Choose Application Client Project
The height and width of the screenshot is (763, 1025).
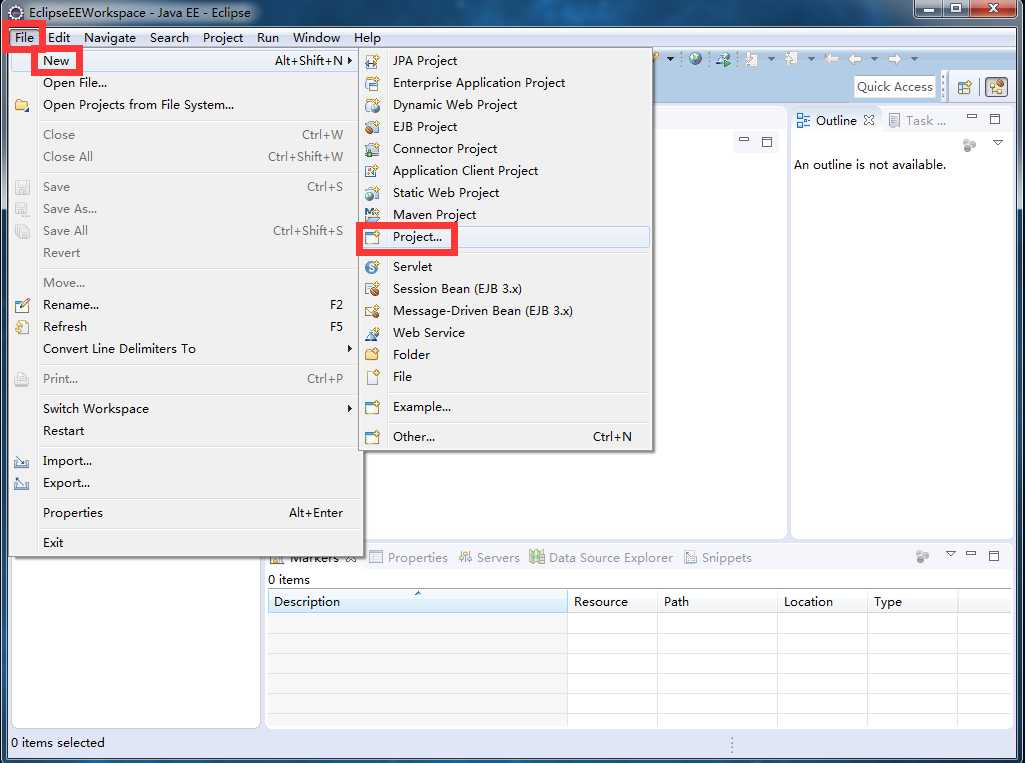pyautogui.click(x=505, y=171)
